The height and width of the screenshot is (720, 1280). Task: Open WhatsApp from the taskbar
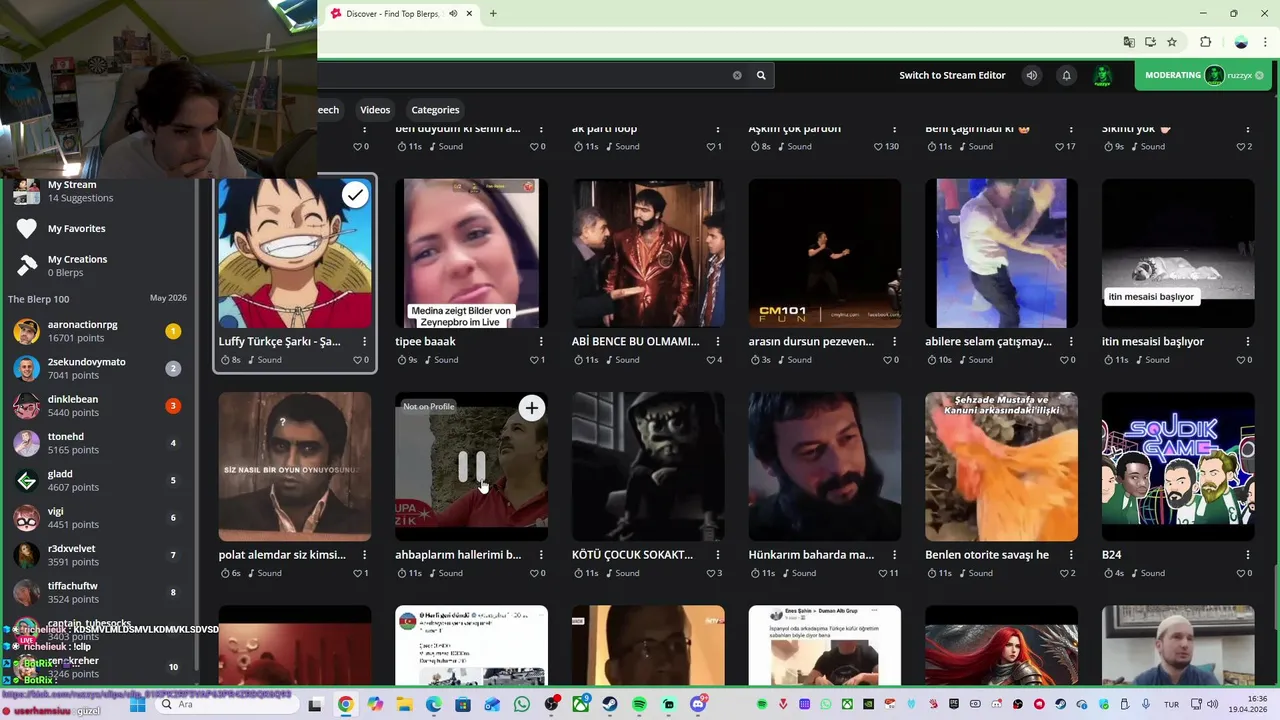[x=522, y=705]
